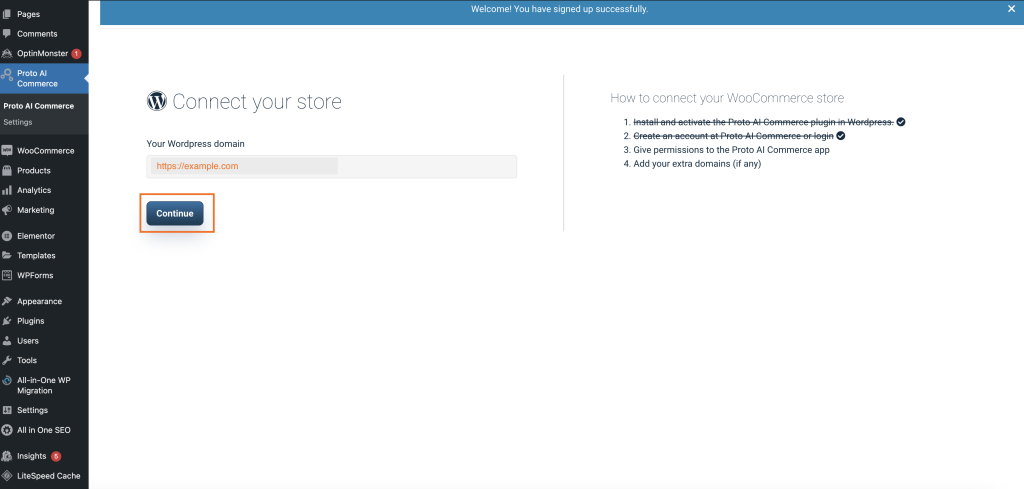This screenshot has height=489, width=1024.
Task: Click the Plugins plug icon
Action: (7, 321)
